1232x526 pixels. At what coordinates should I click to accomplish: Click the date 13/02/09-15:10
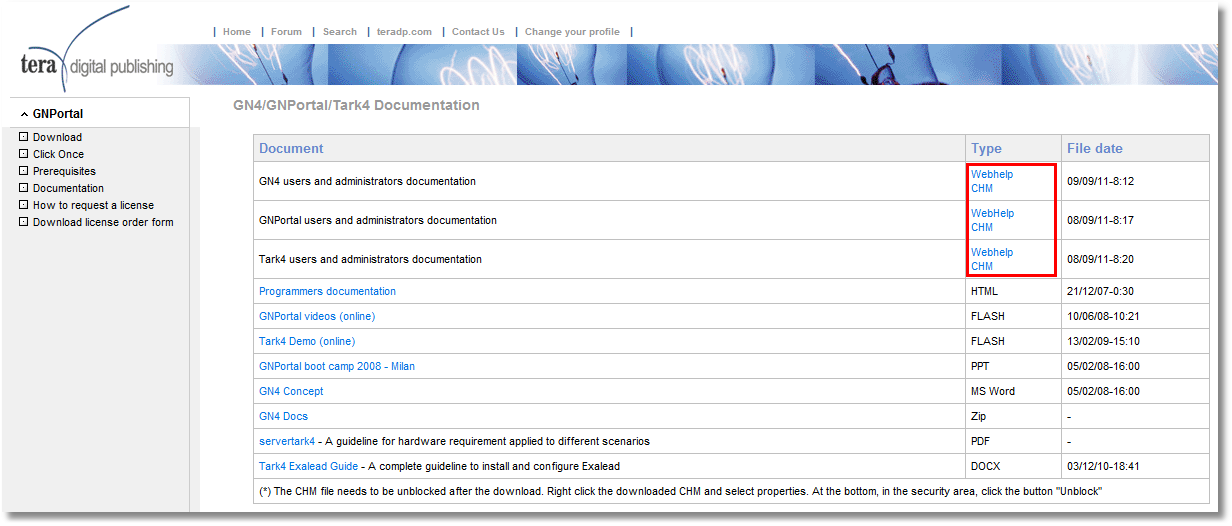(1103, 341)
